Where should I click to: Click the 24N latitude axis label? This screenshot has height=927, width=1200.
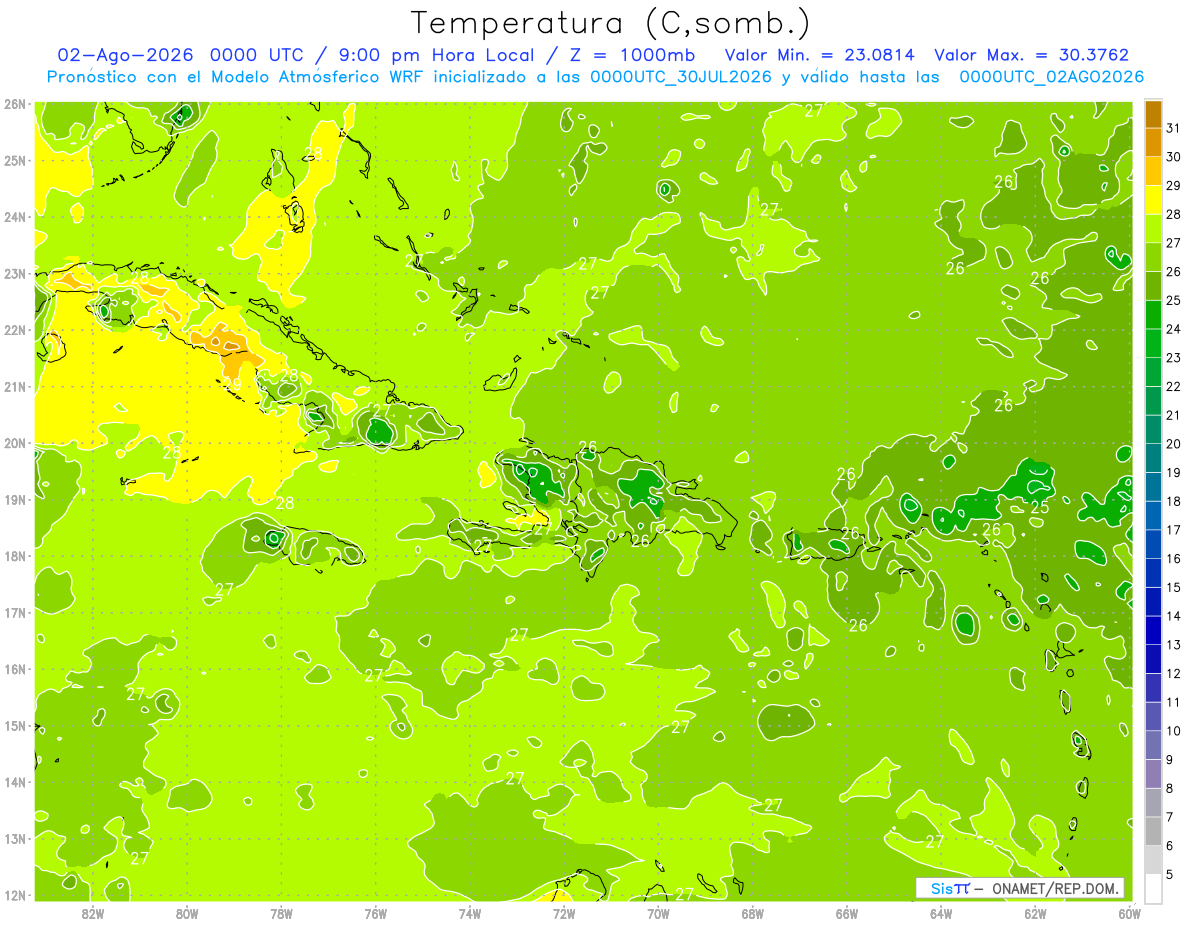coord(14,217)
